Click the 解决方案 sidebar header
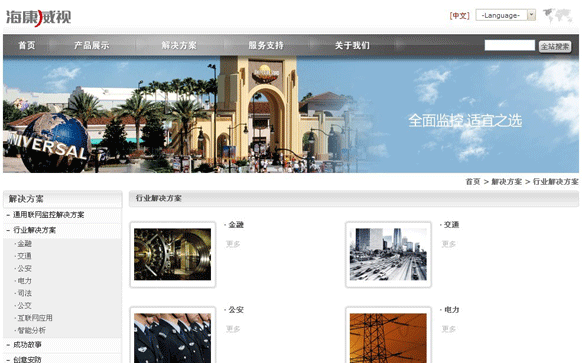Image resolution: width=582 pixels, height=363 pixels. pos(26,199)
